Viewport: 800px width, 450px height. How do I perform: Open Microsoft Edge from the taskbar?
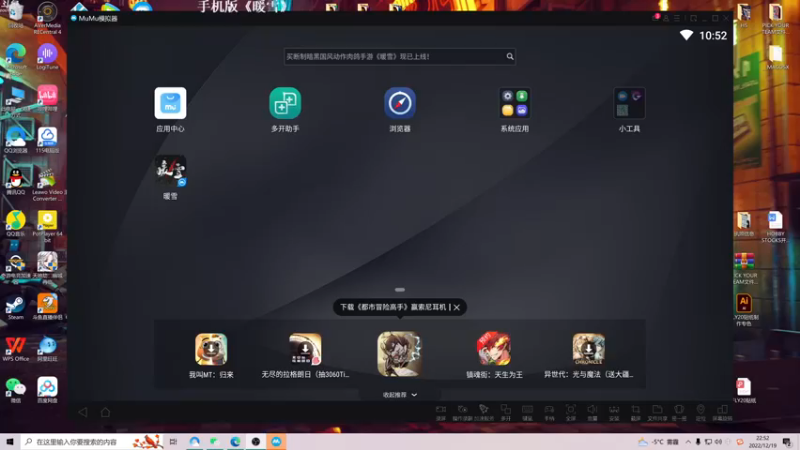point(235,441)
